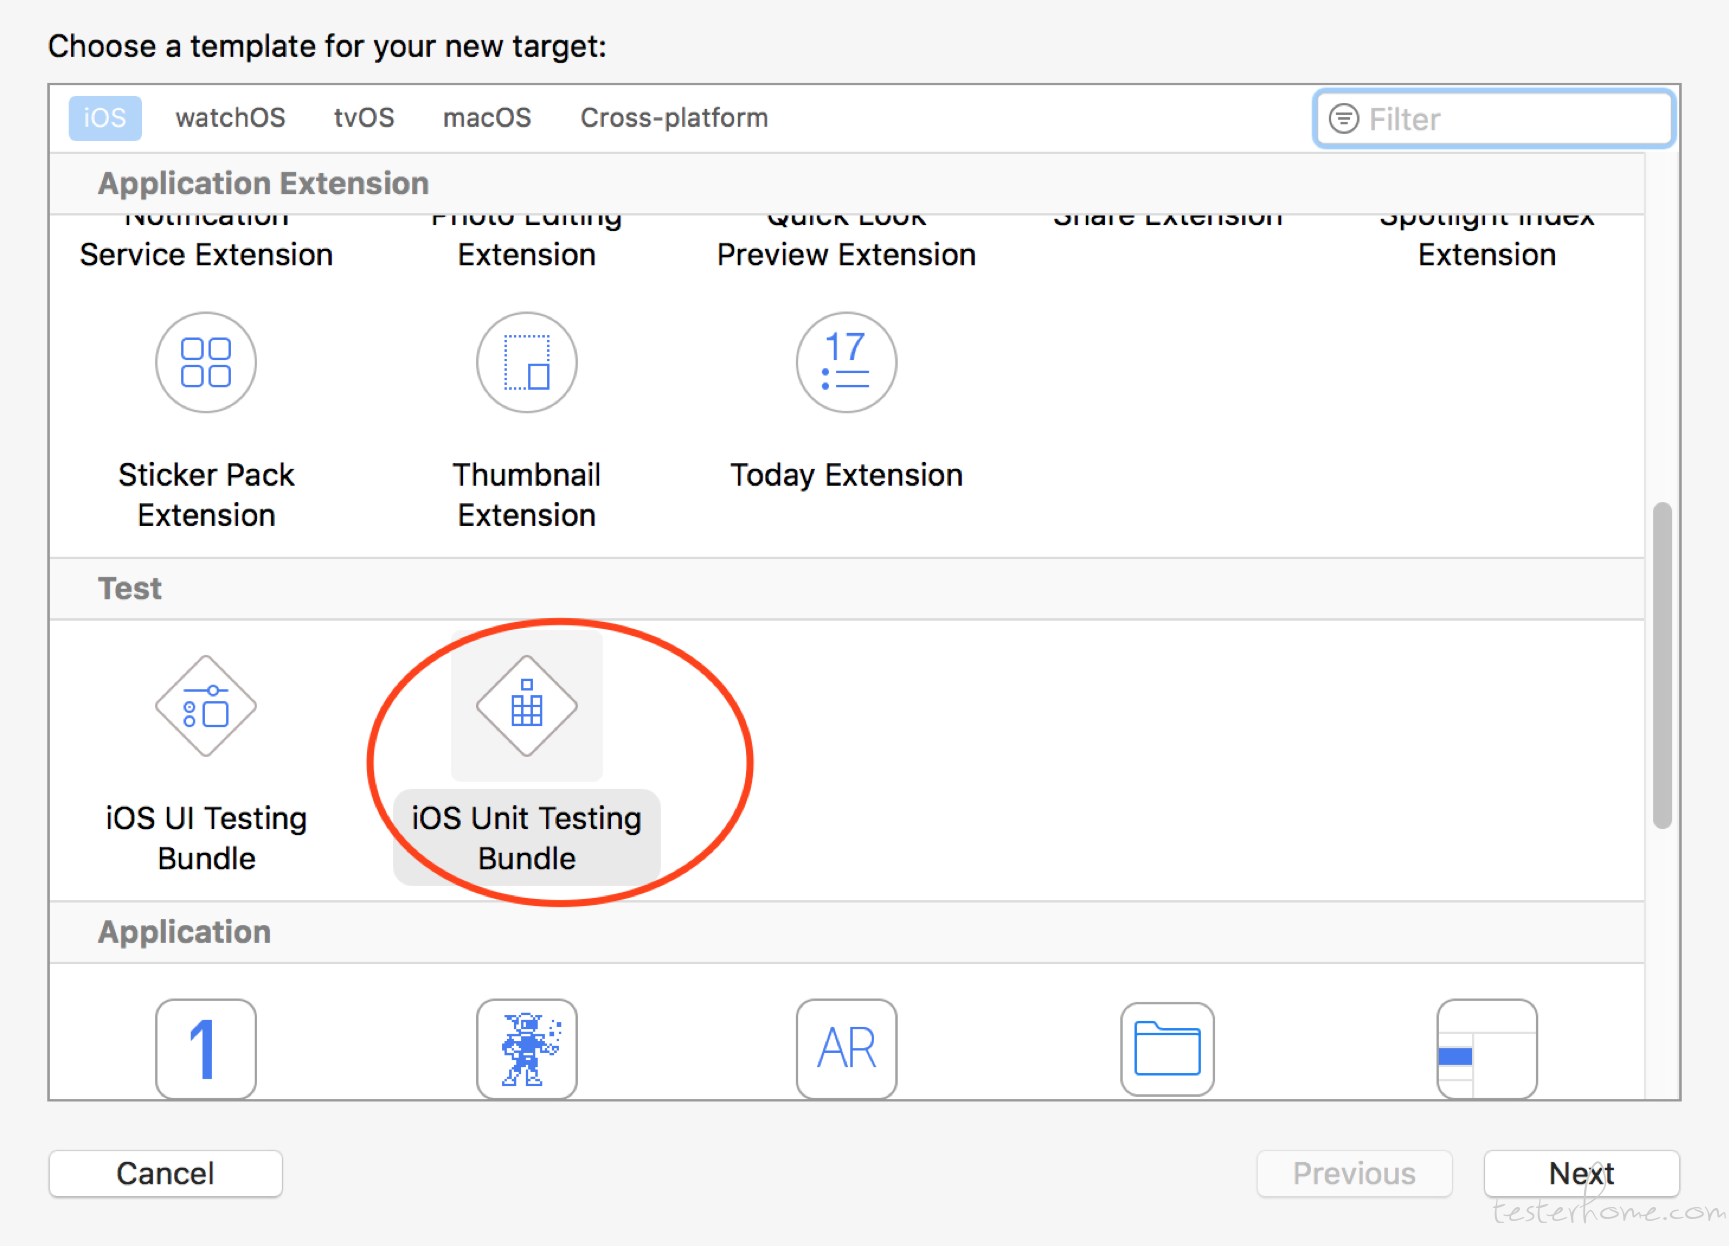This screenshot has height=1246, width=1729.
Task: Switch to the Cross-platform tab
Action: tap(674, 118)
